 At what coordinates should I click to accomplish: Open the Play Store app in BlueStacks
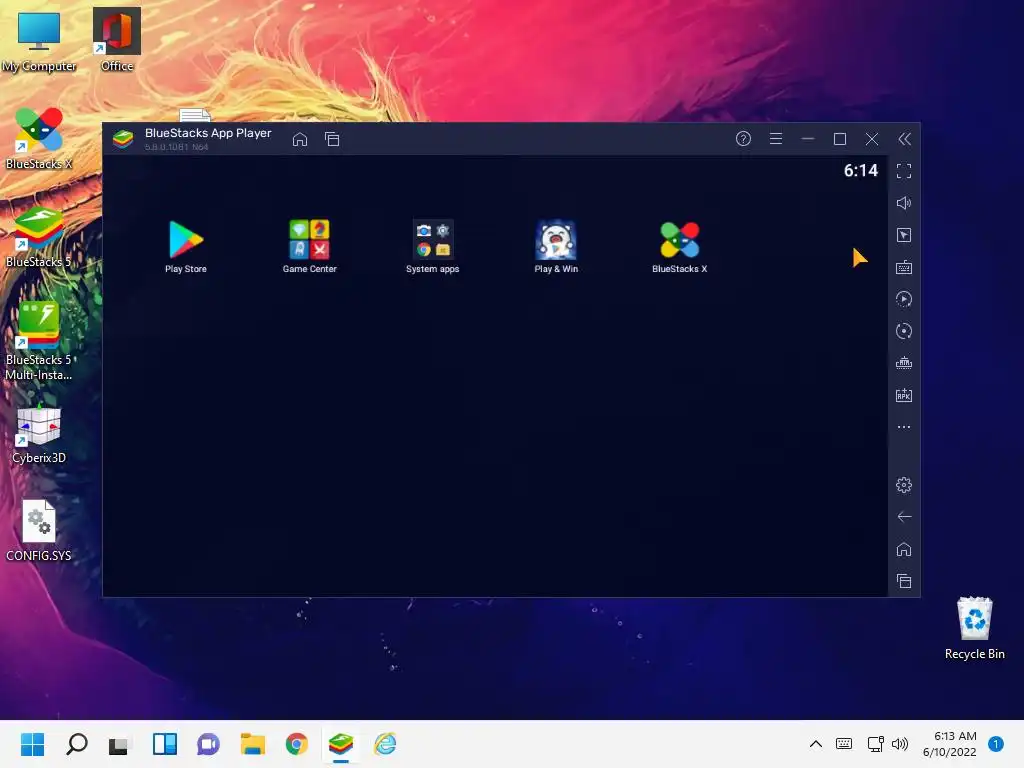[186, 246]
